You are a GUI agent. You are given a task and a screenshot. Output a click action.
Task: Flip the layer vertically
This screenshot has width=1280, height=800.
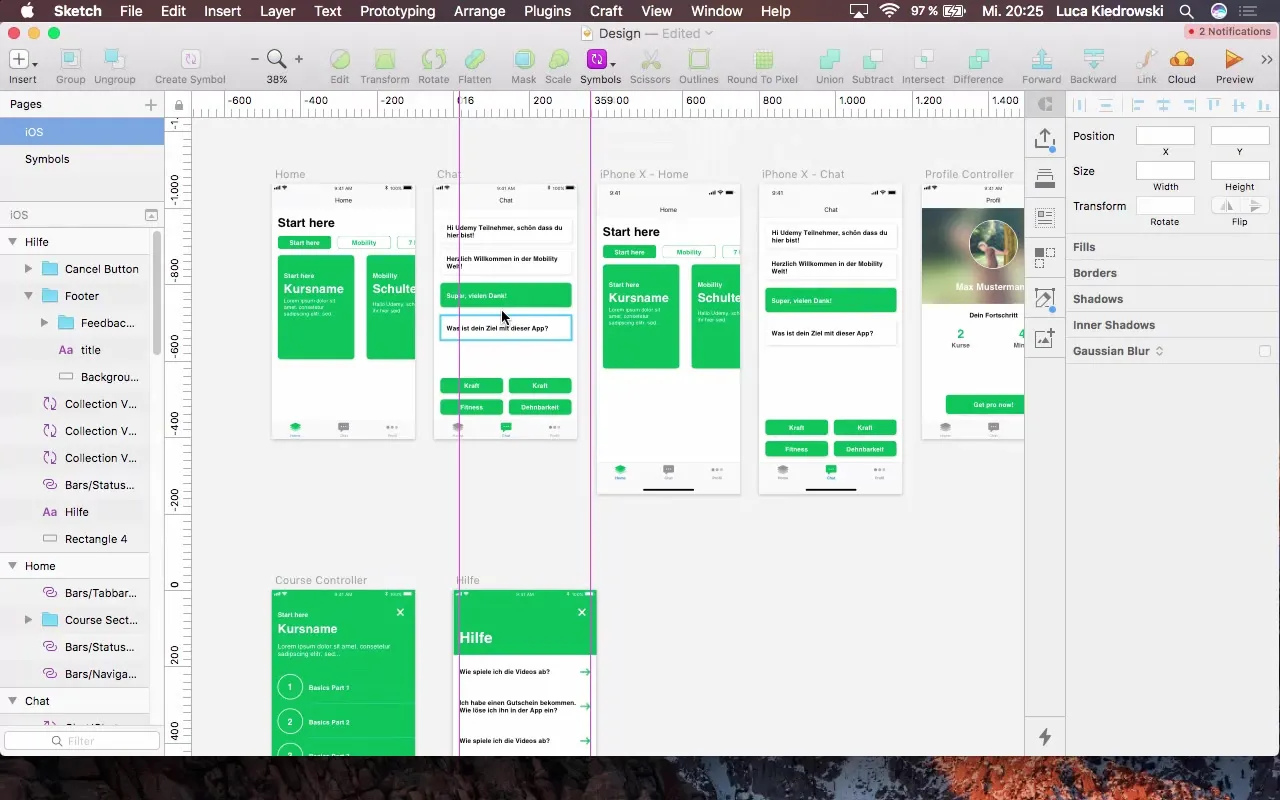pyautogui.click(x=1255, y=206)
